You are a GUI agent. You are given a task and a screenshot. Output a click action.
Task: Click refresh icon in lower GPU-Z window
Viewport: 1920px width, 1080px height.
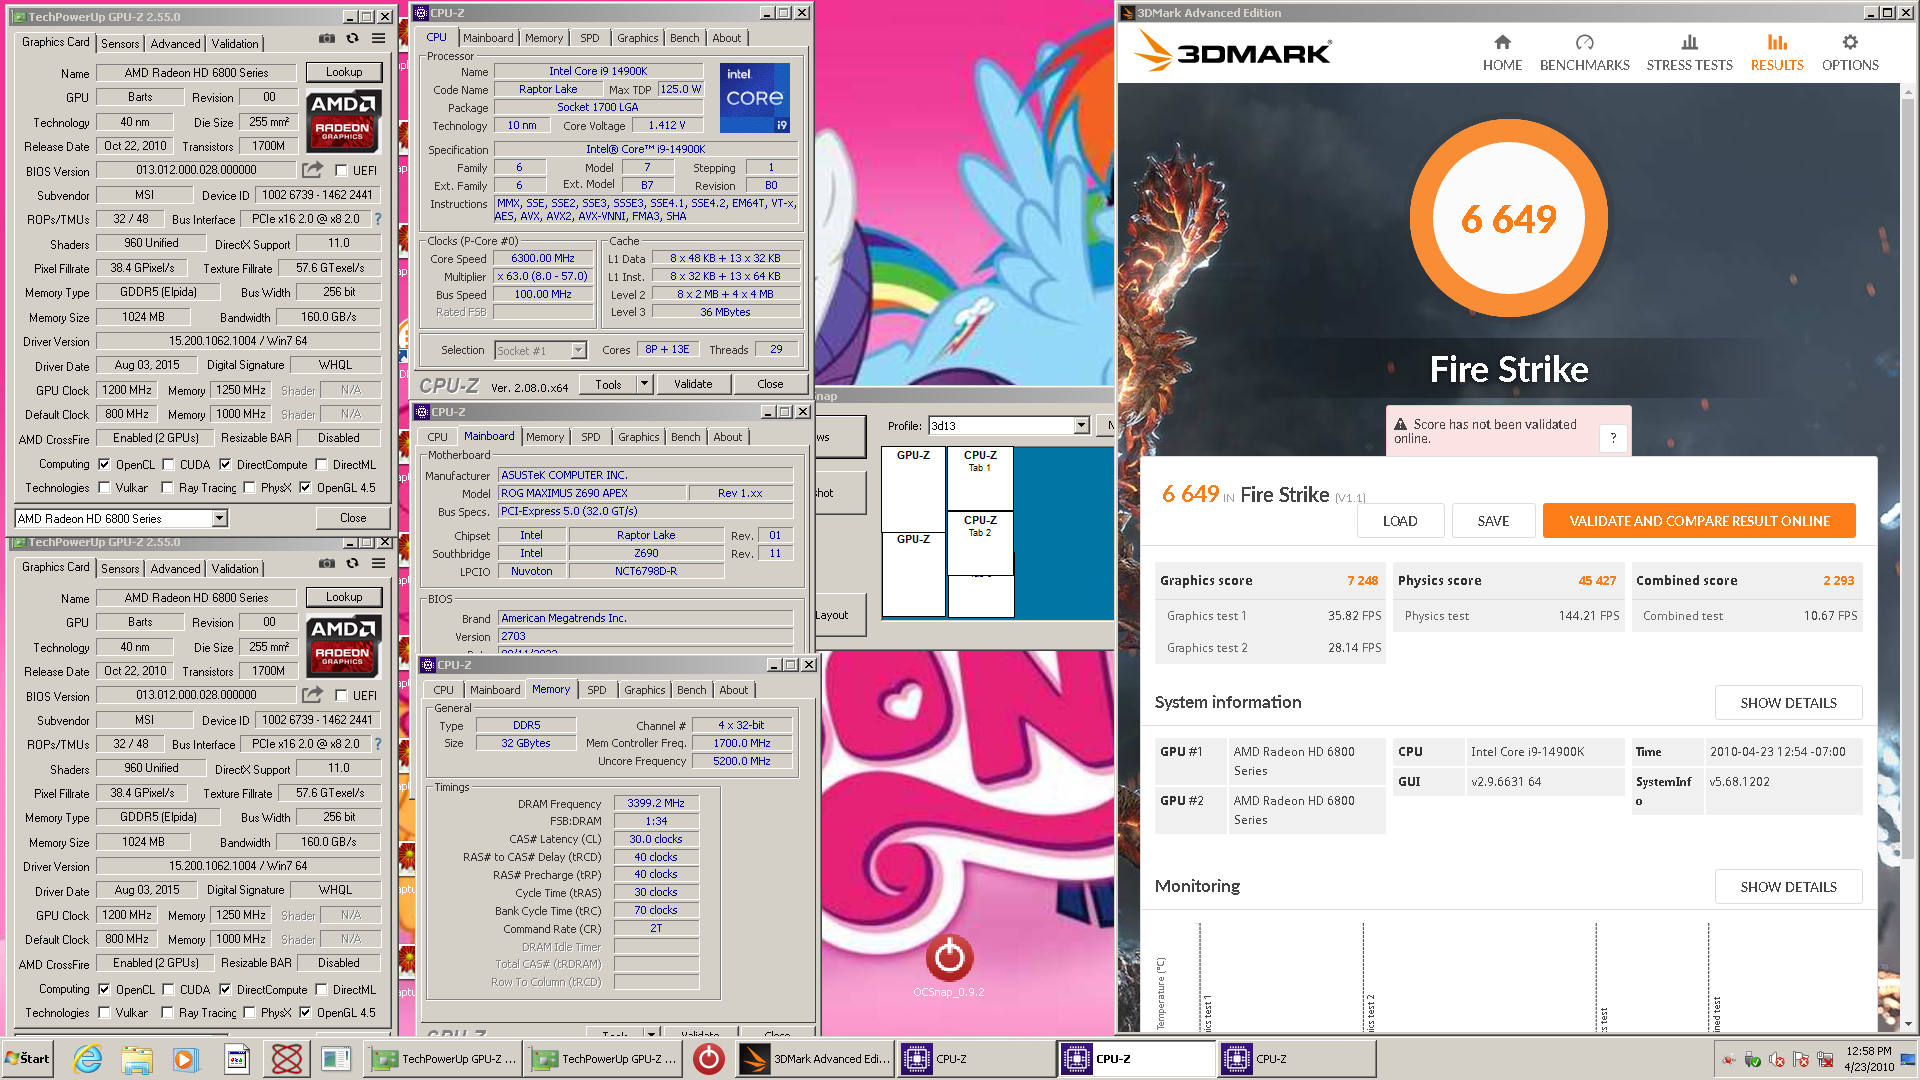click(x=352, y=563)
